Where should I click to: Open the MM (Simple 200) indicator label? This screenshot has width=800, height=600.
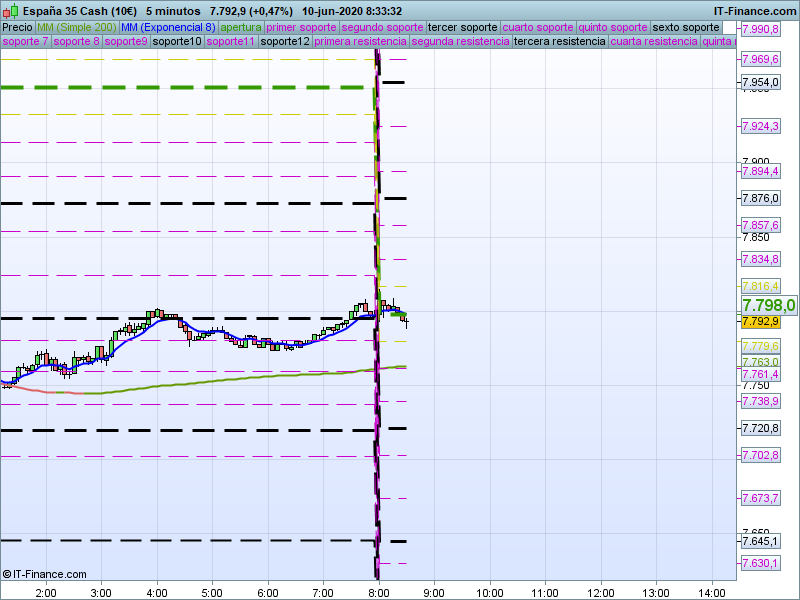tap(77, 27)
